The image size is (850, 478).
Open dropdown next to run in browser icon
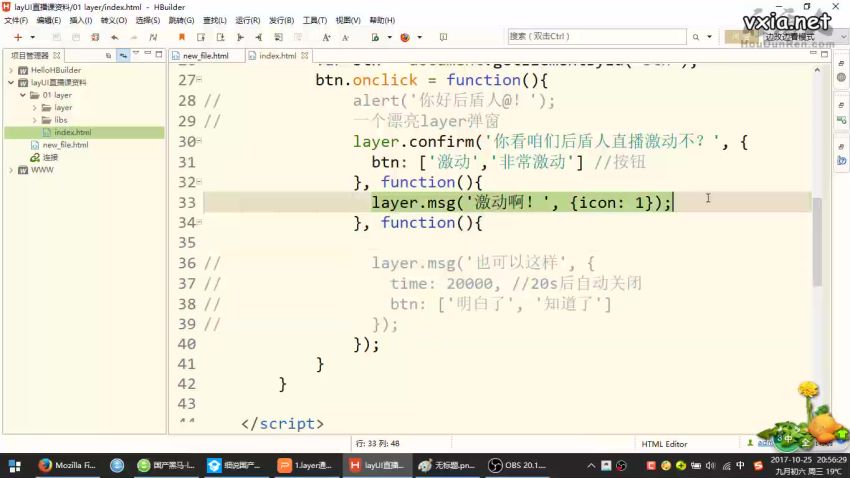[389, 37]
